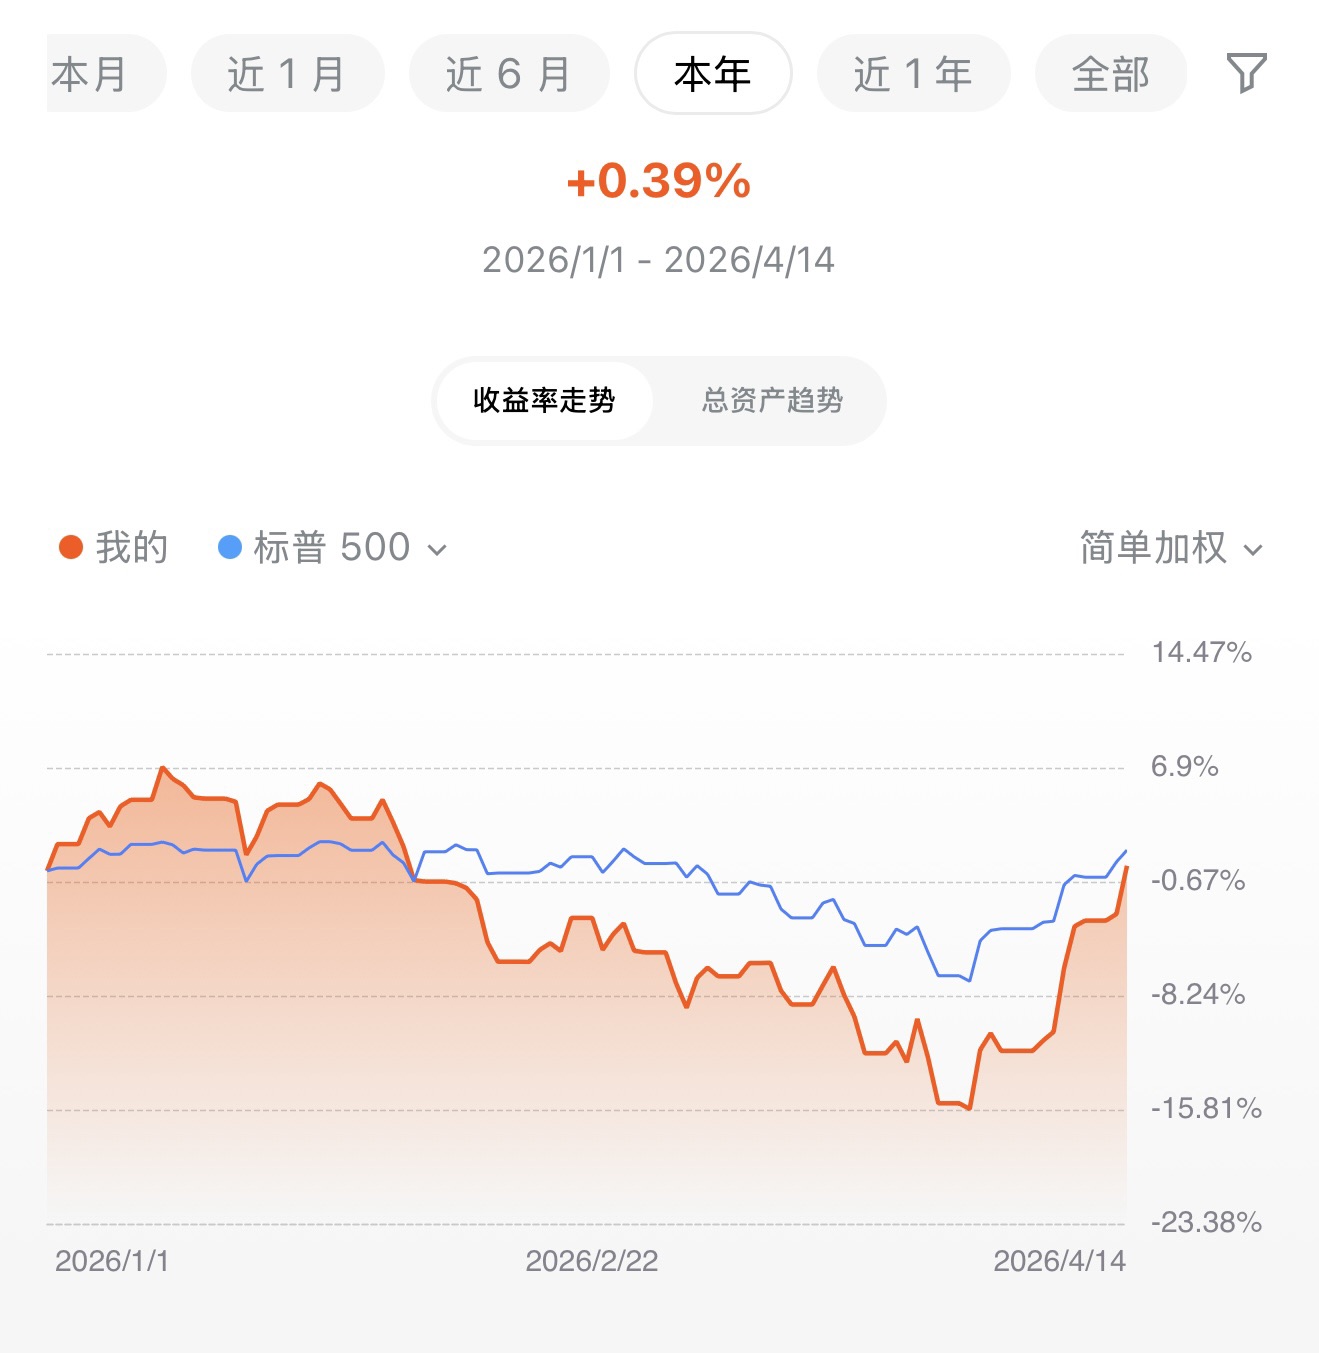Toggle the orange 我的 legend dot

pos(71,547)
